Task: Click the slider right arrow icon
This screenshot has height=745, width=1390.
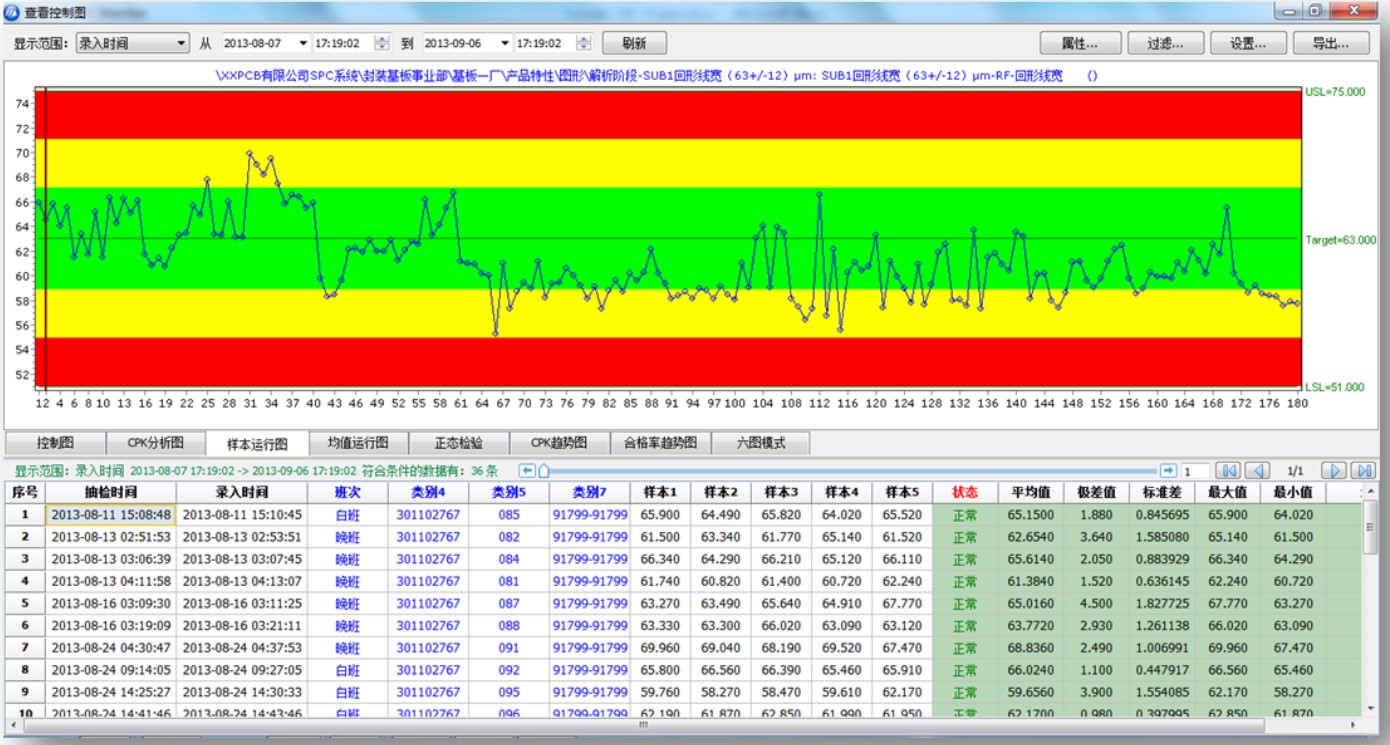Action: 1168,470
